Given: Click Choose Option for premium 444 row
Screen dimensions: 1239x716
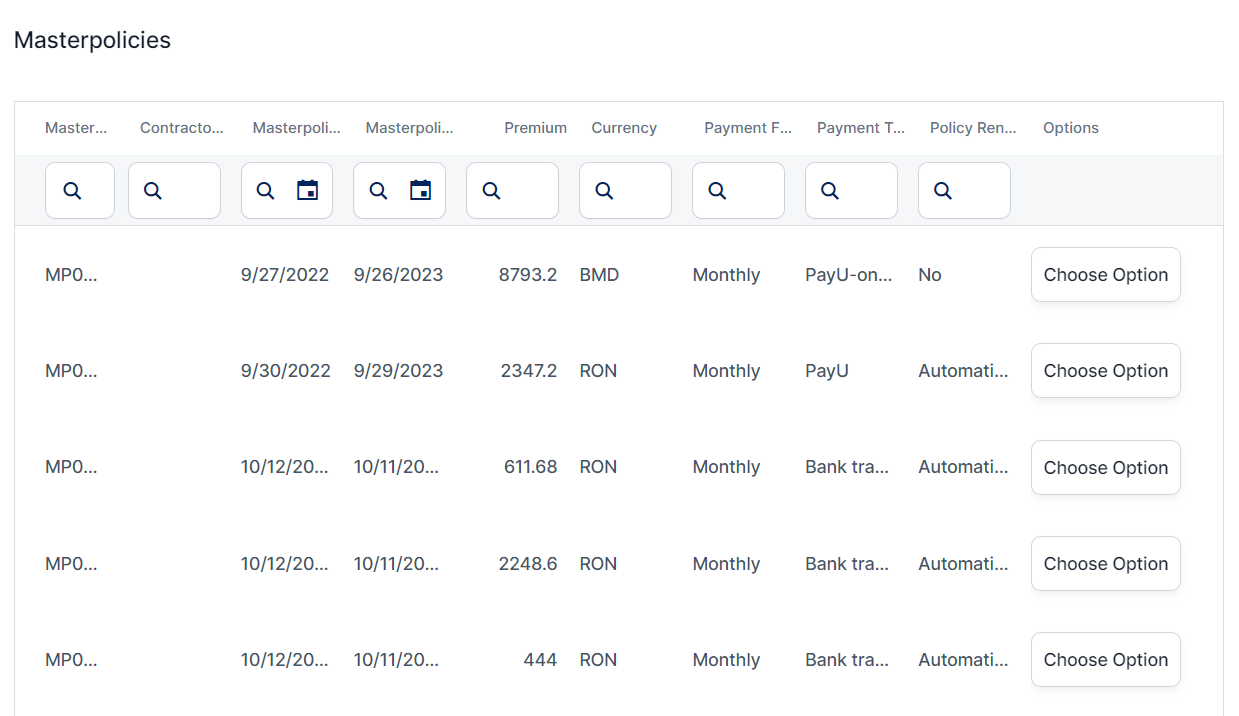Looking at the screenshot, I should 1105,660.
